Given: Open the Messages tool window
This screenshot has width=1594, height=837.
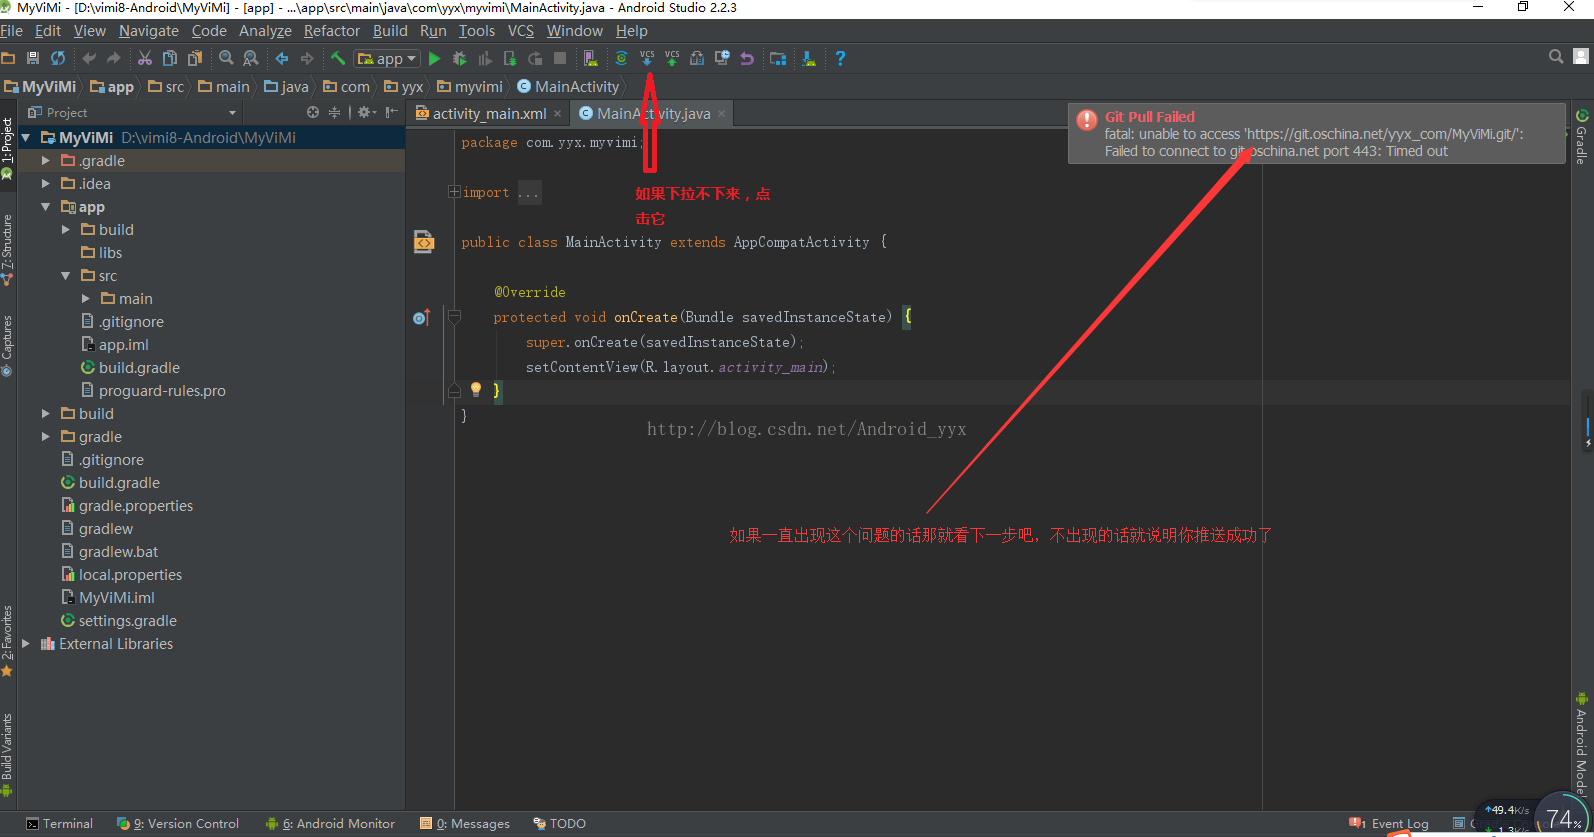Looking at the screenshot, I should click(466, 824).
